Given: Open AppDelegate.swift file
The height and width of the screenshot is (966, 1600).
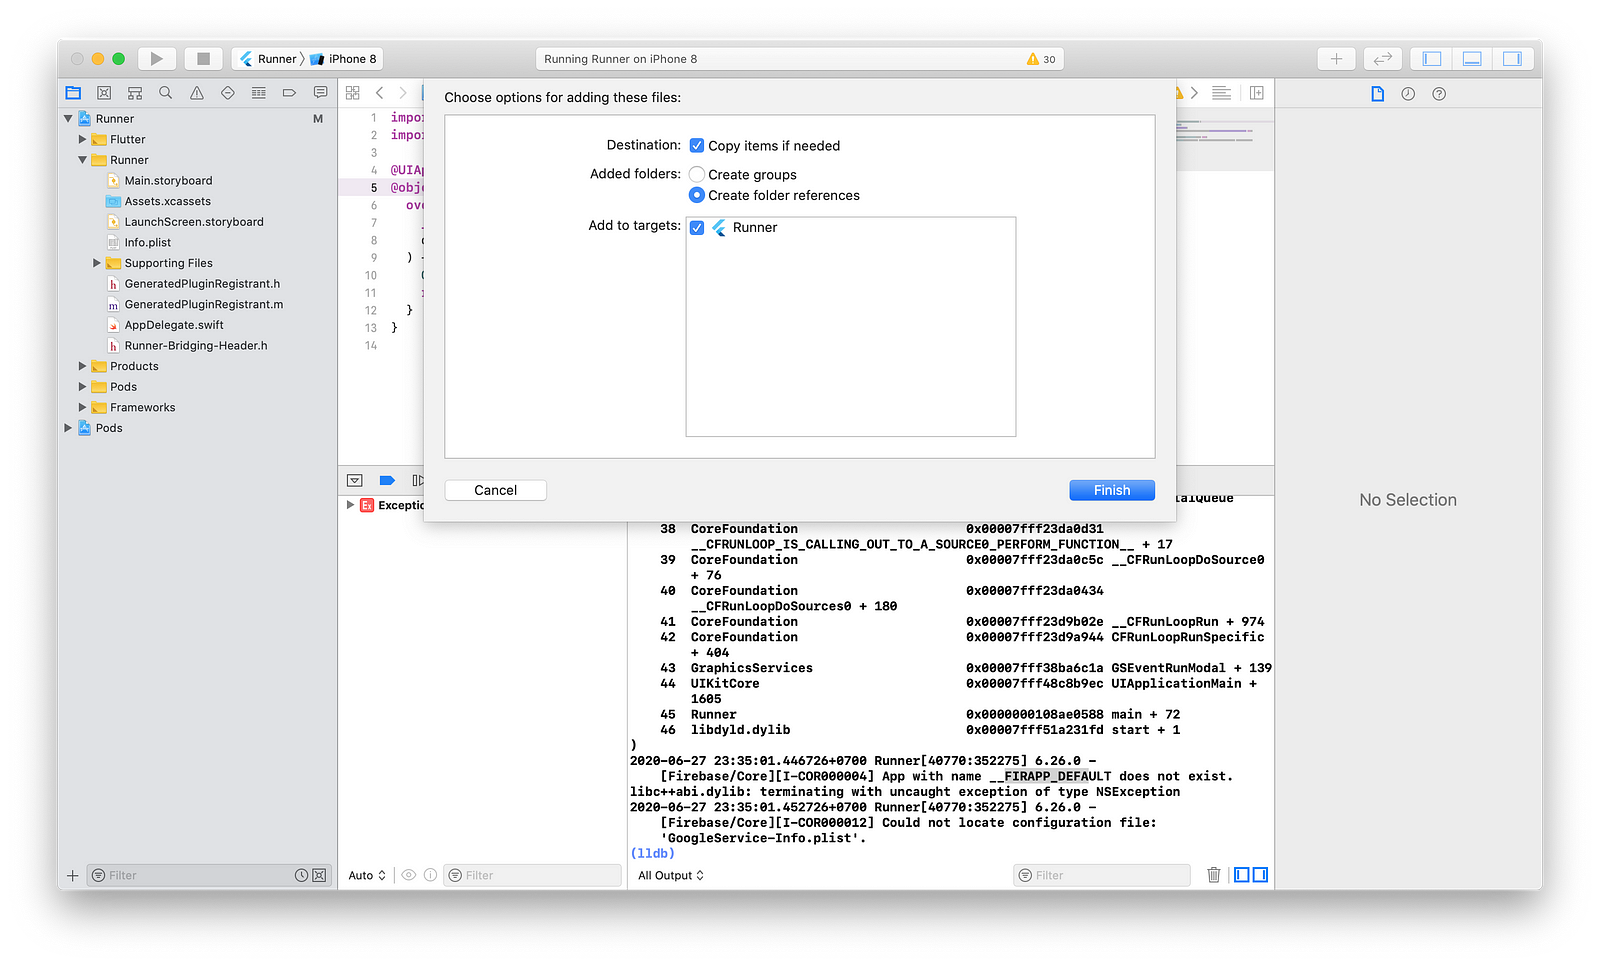Looking at the screenshot, I should [174, 325].
